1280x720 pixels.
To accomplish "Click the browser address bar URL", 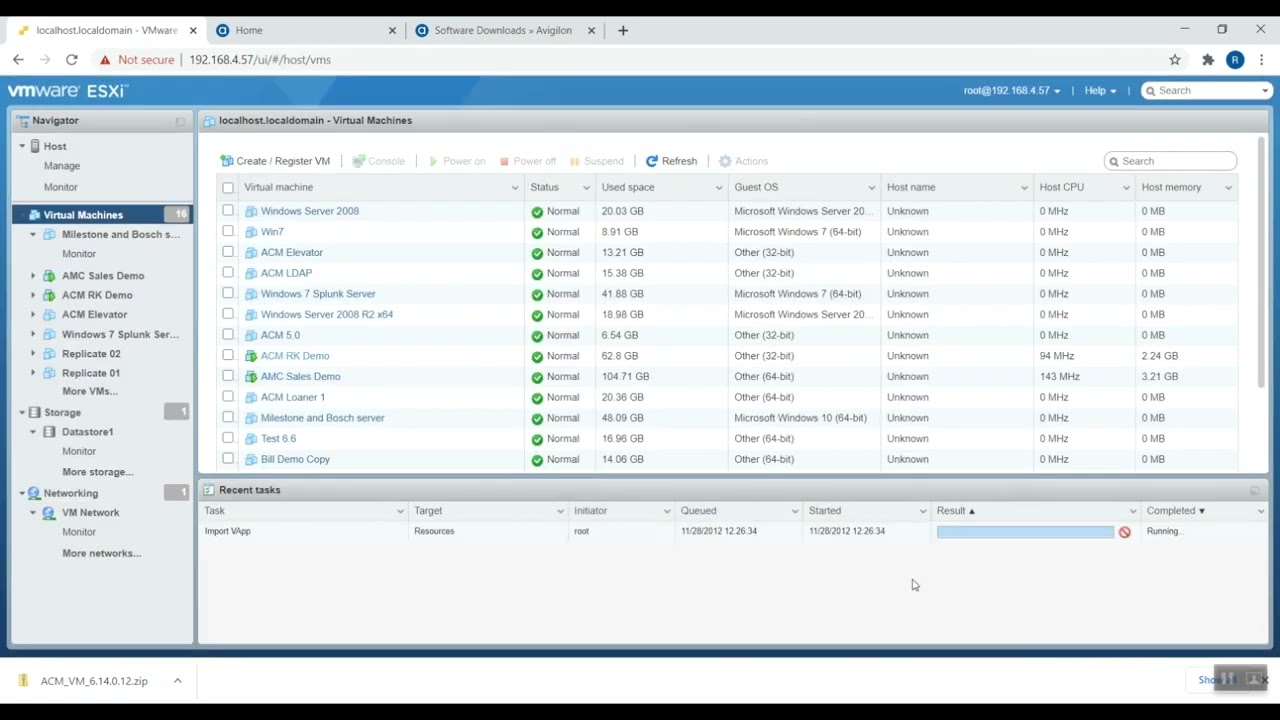I will [260, 60].
